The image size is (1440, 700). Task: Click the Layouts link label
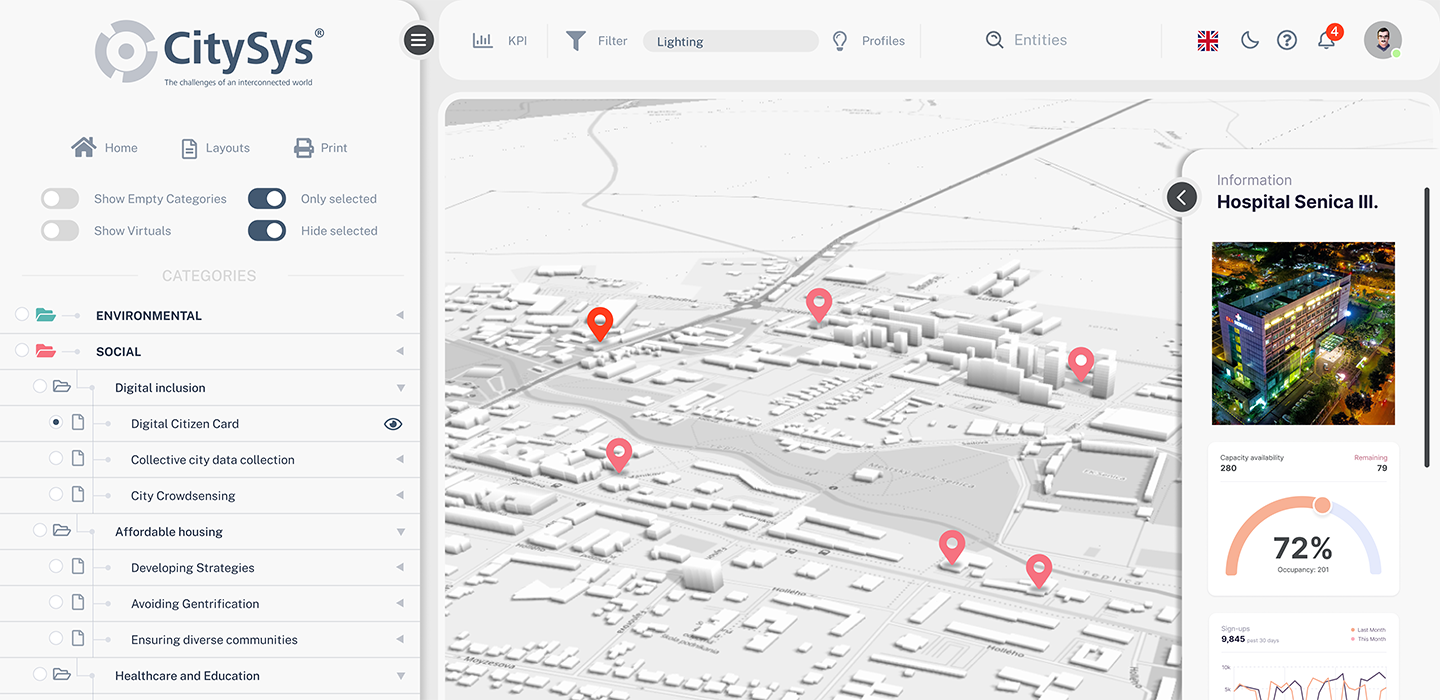(x=228, y=148)
